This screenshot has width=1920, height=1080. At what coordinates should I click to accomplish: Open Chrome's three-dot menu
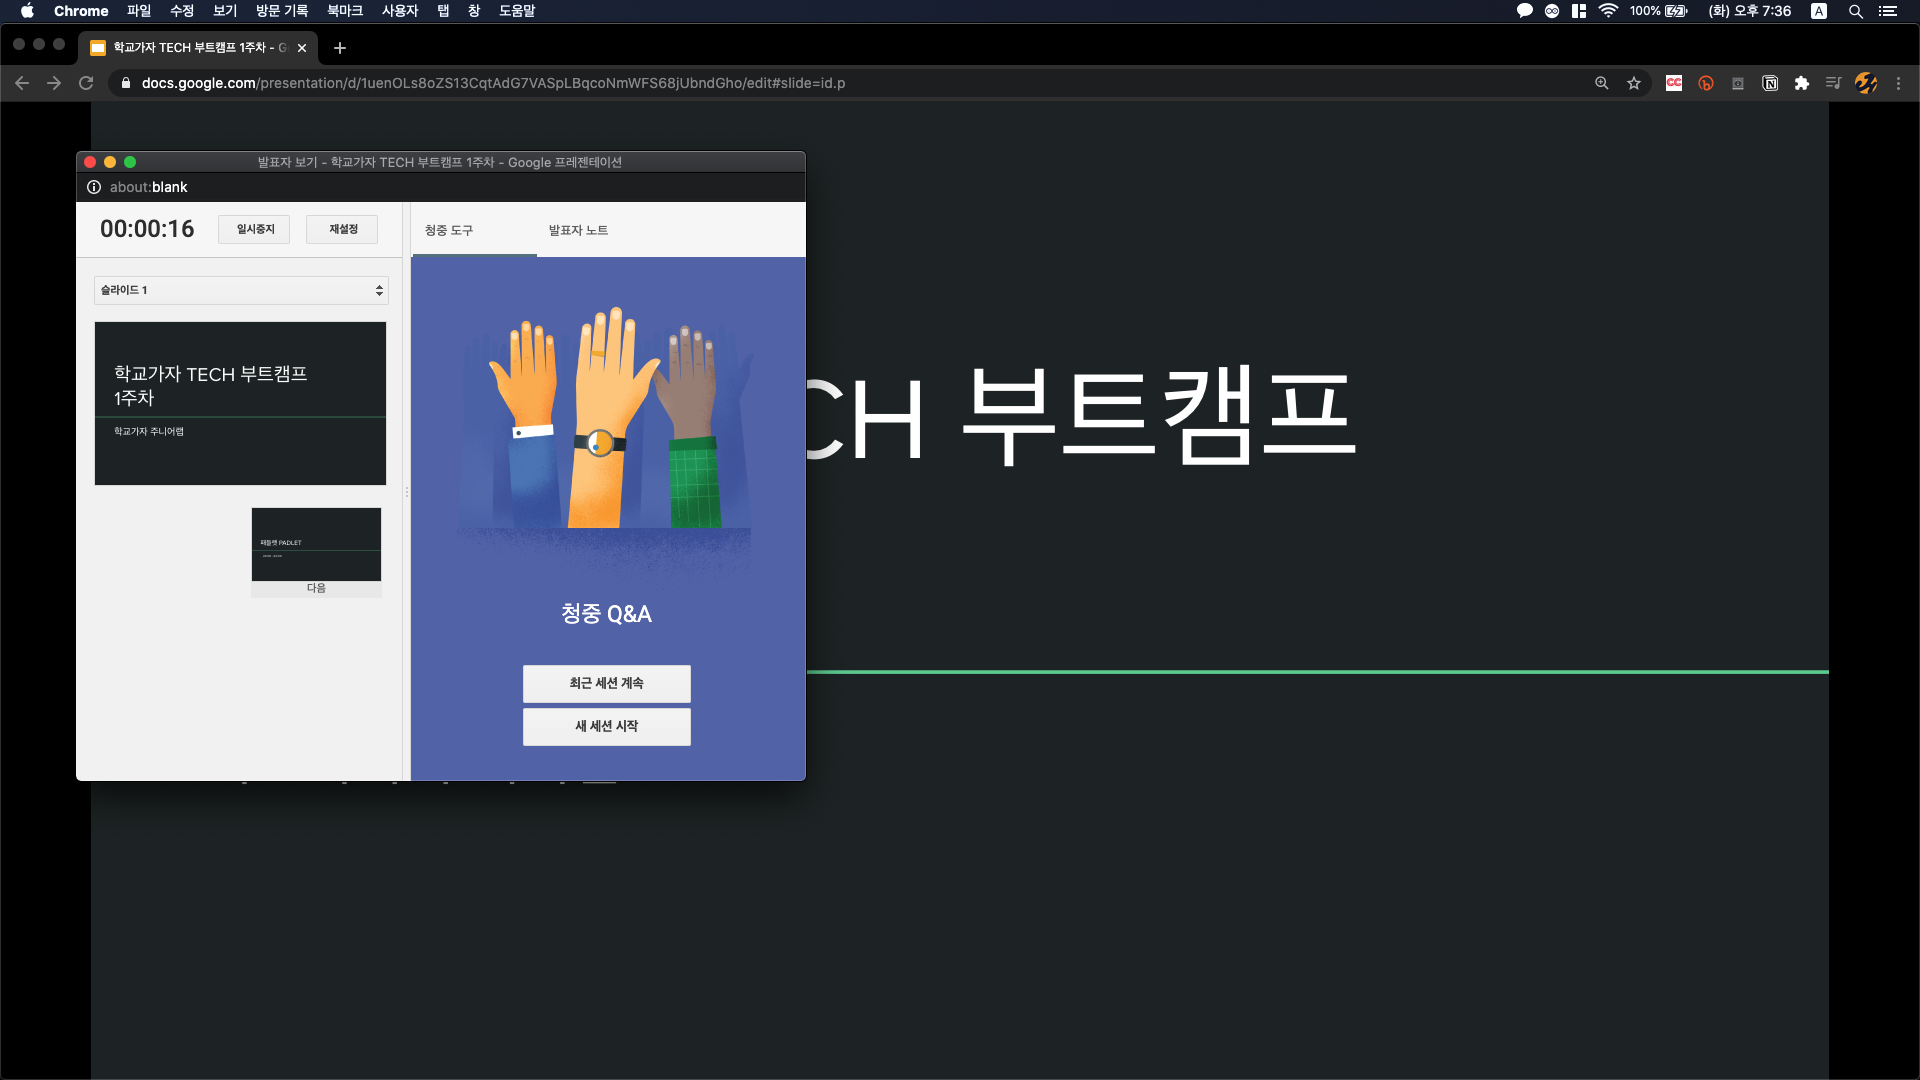click(1898, 83)
